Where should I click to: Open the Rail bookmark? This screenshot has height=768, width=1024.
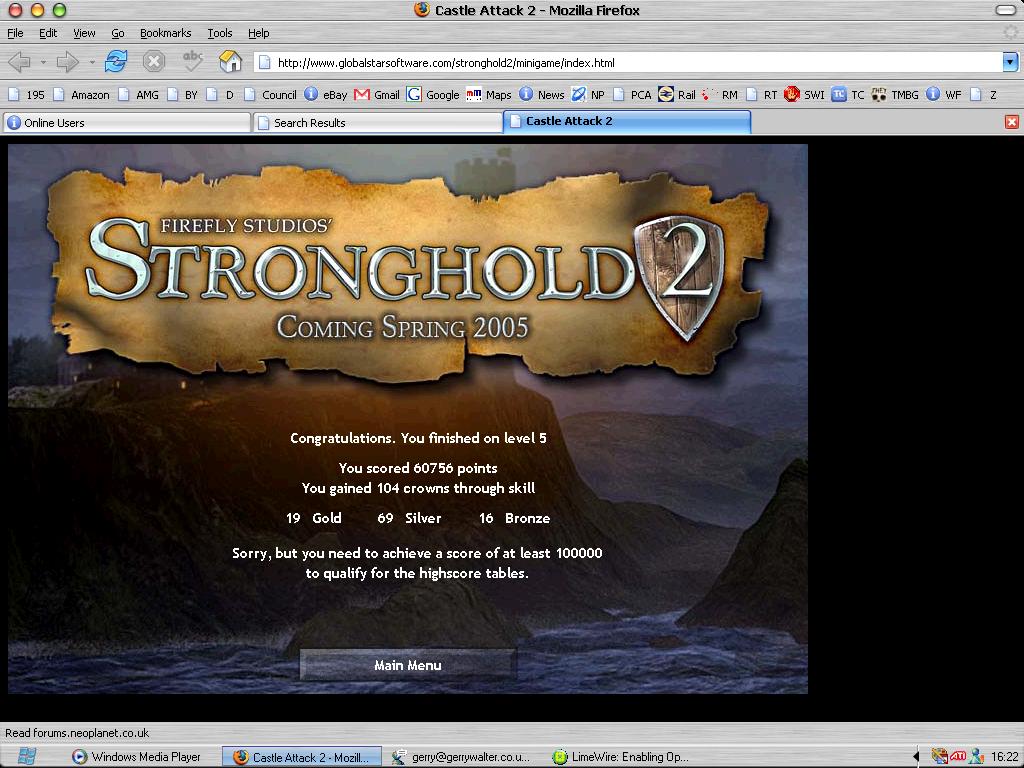pyautogui.click(x=677, y=95)
